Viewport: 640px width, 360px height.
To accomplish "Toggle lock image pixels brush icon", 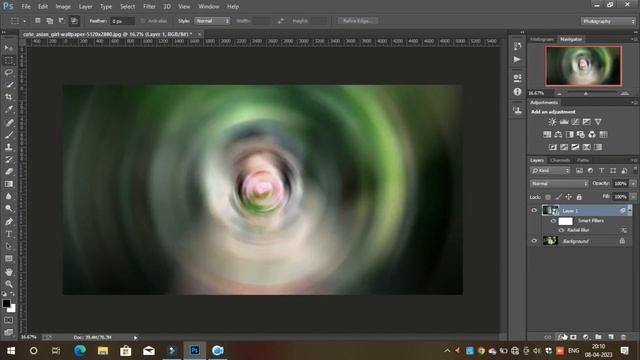I will point(558,197).
